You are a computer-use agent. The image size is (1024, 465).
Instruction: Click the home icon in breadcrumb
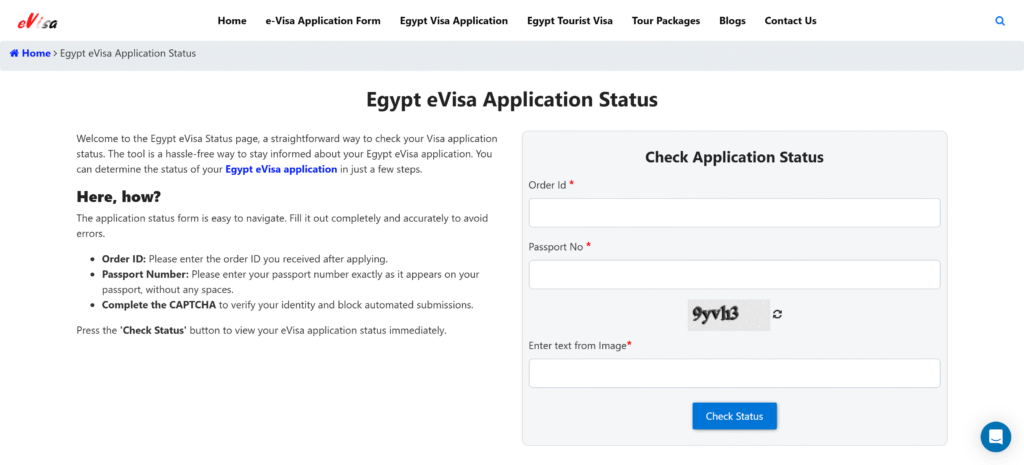coord(14,53)
